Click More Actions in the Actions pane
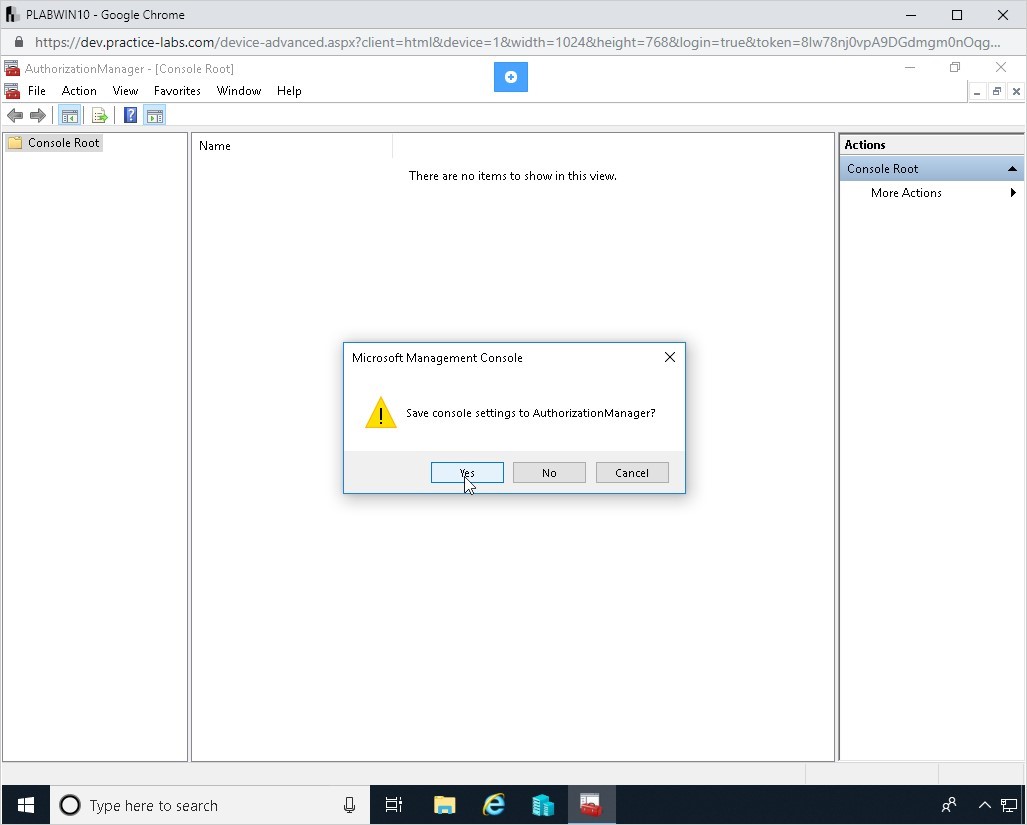1027x825 pixels. (x=906, y=192)
